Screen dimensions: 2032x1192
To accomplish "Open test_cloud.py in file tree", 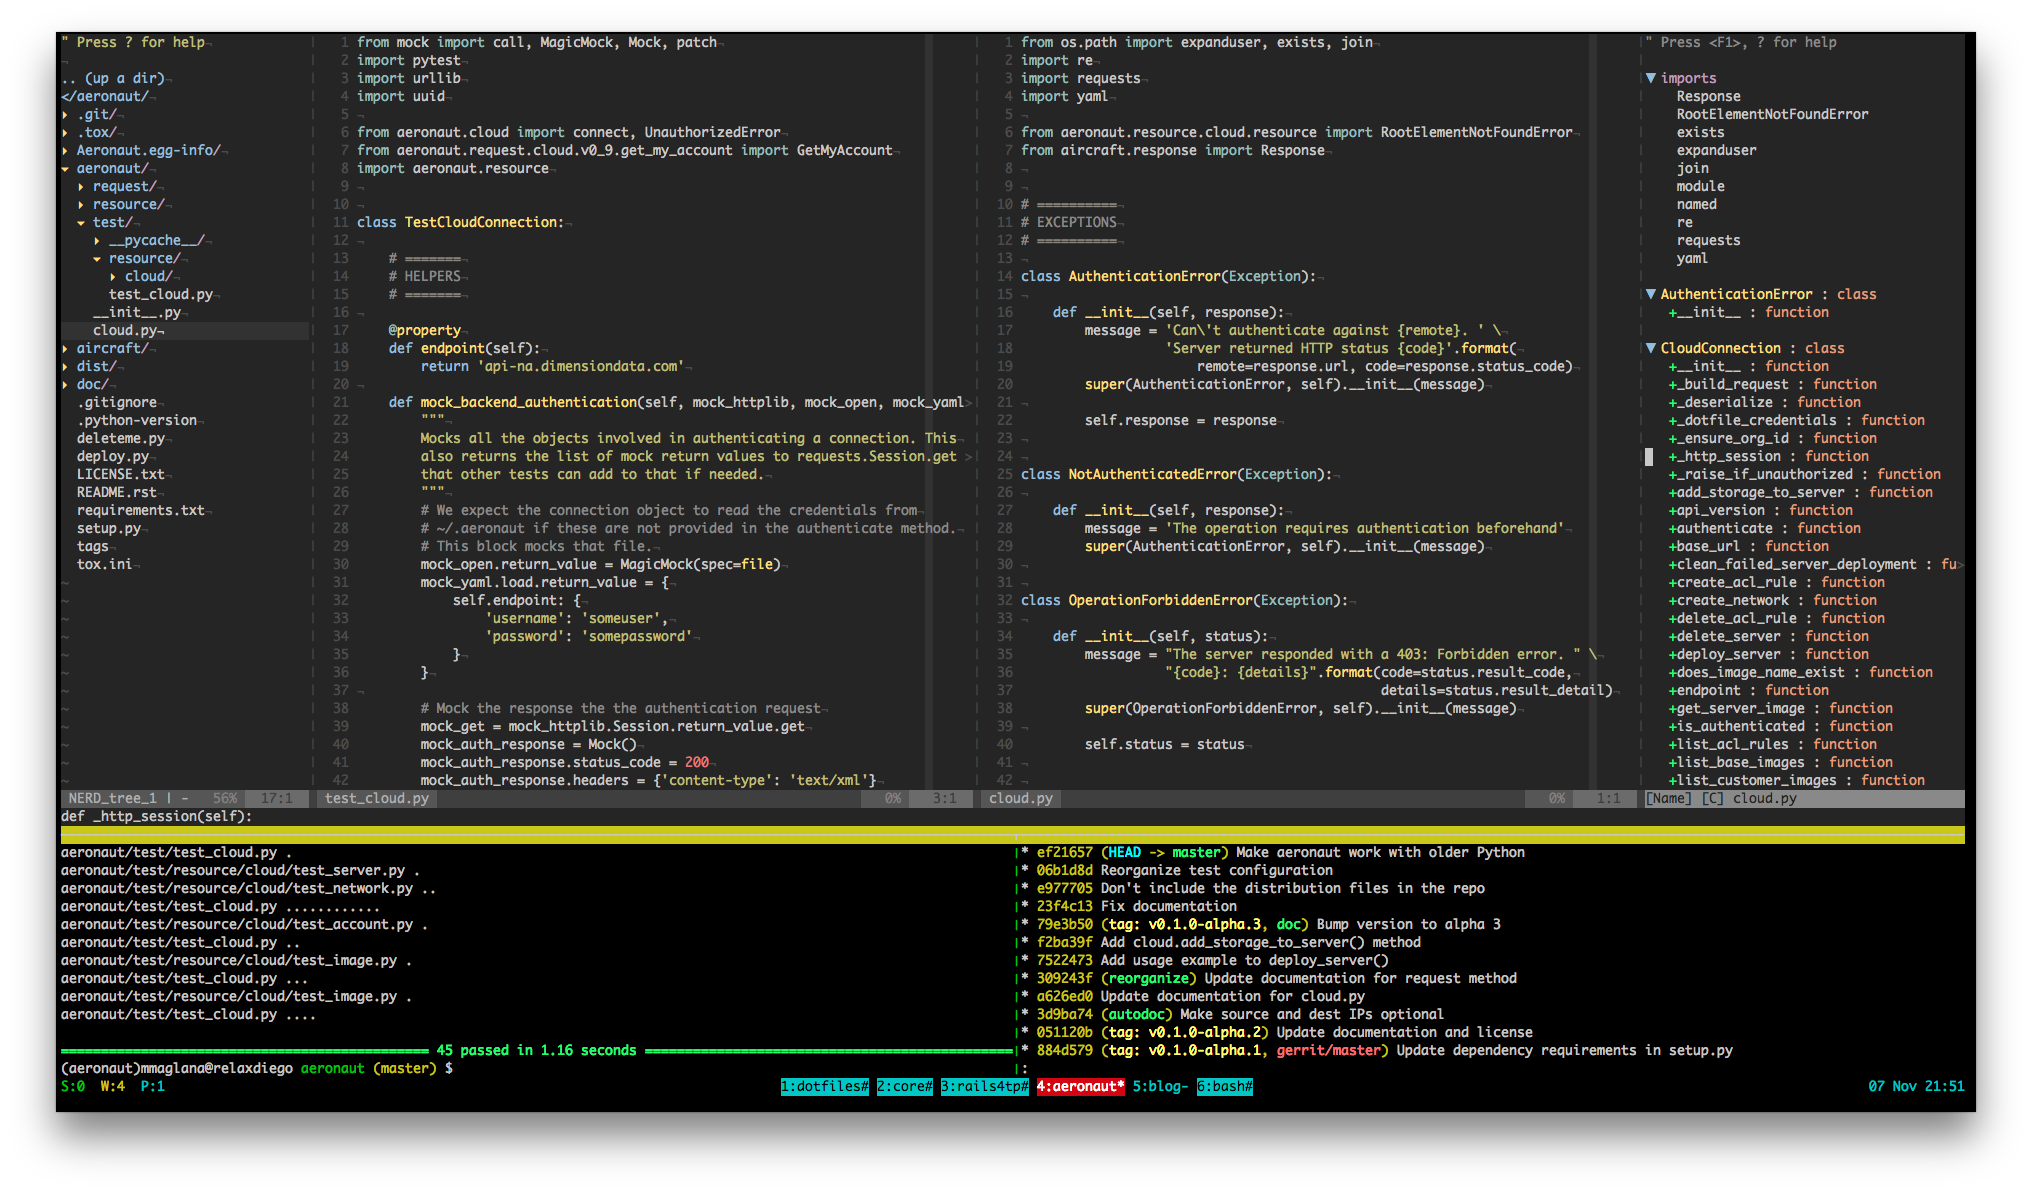I will [160, 294].
